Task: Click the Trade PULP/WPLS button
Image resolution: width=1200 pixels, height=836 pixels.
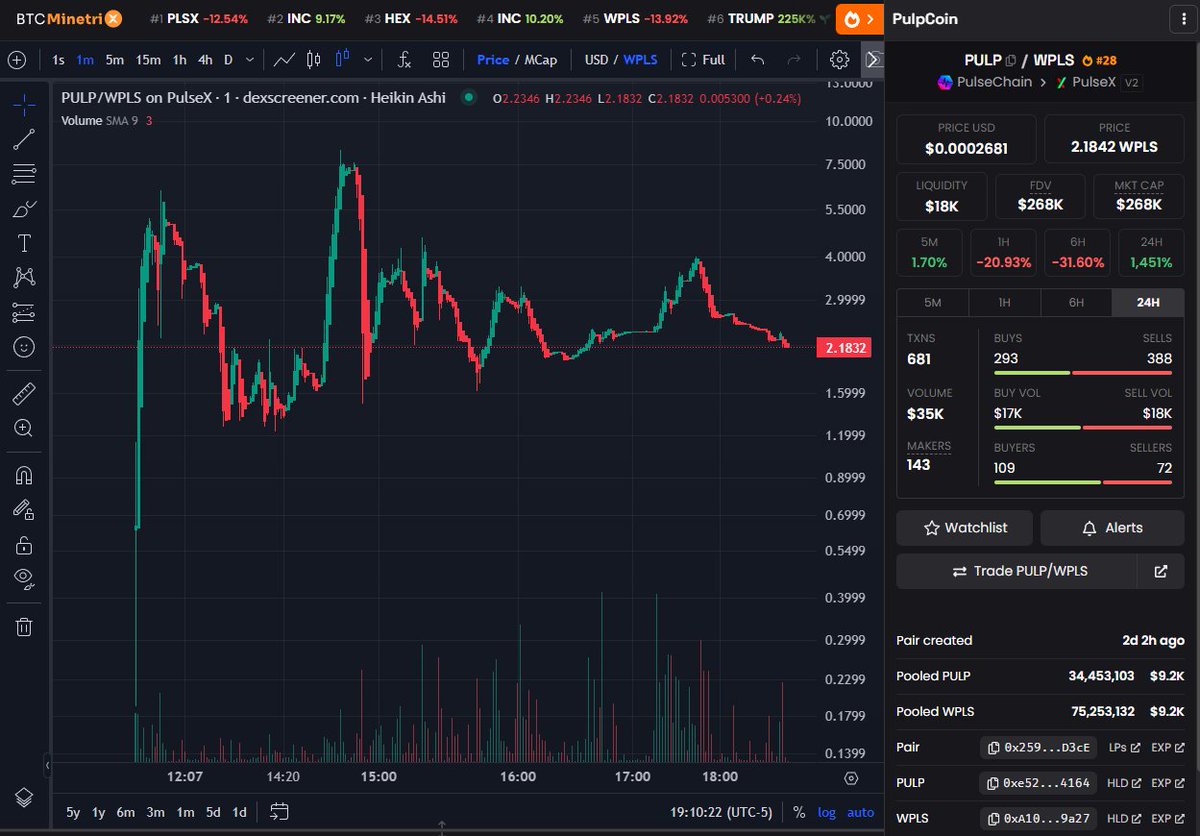Action: click(x=1017, y=571)
